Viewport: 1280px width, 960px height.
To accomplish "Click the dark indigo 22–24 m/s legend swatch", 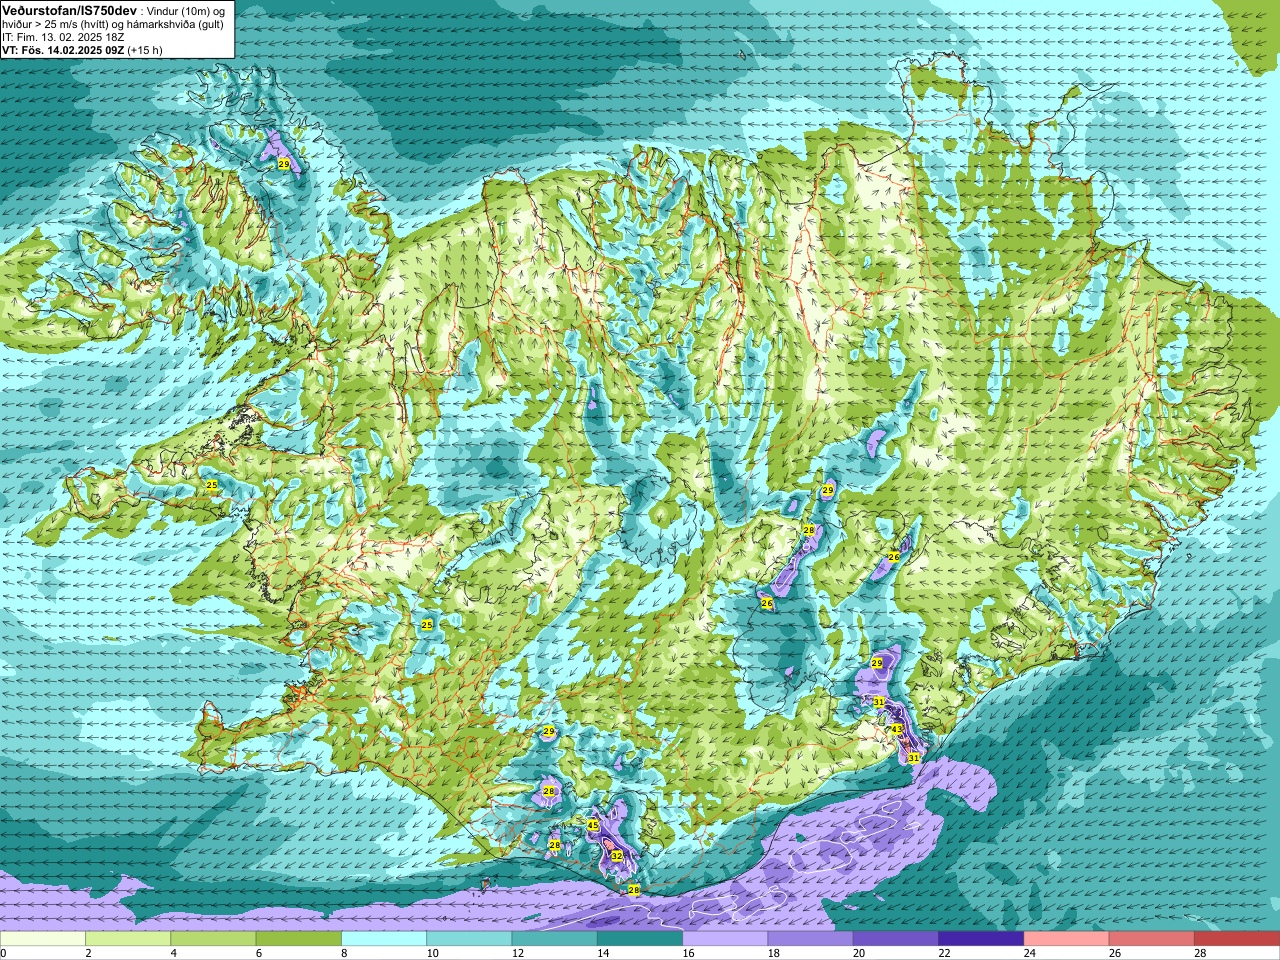I will 981,939.
